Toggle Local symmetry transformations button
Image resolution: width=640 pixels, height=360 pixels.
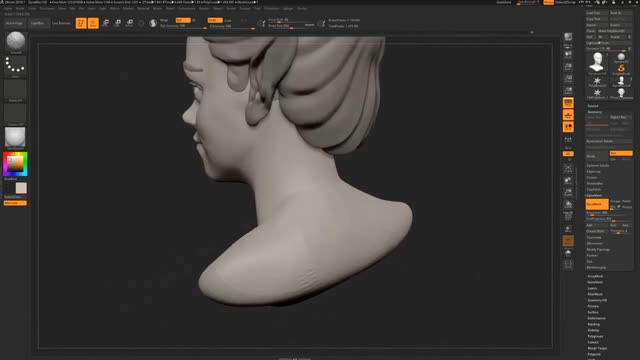tap(568, 127)
